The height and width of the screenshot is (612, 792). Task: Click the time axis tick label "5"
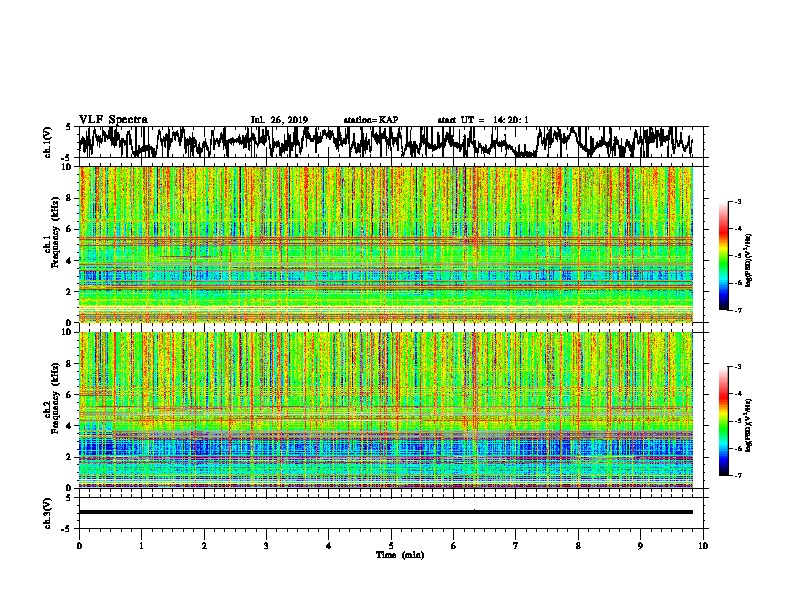pos(391,545)
